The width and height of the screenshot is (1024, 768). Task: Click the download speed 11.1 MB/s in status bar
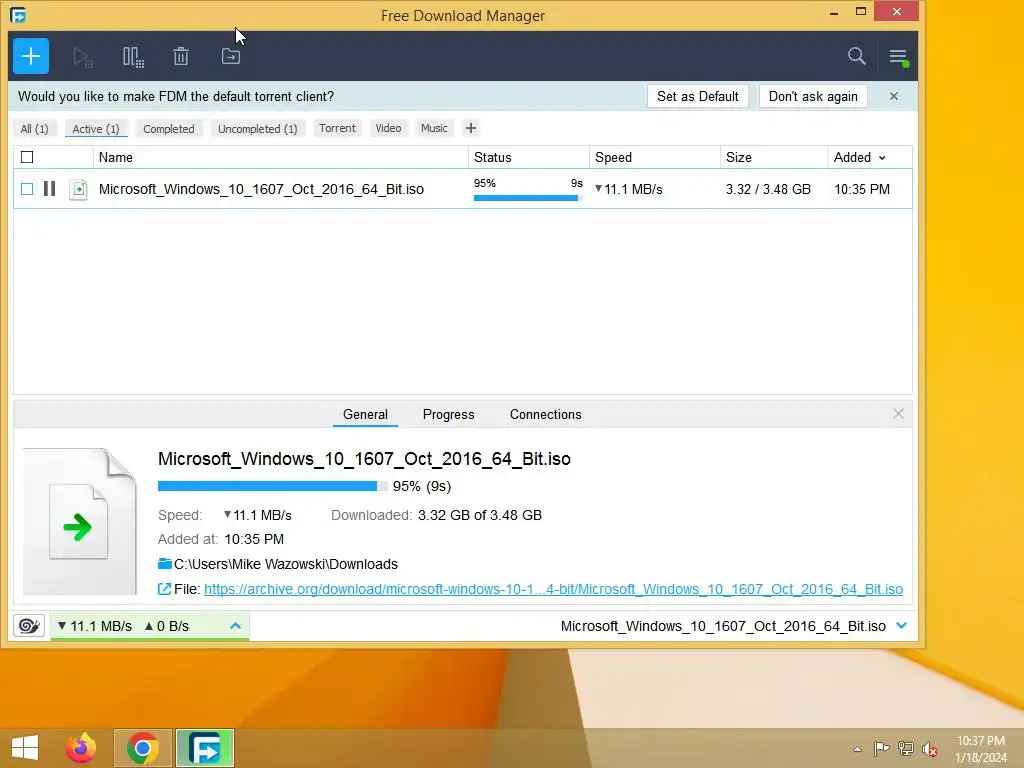pyautogui.click(x=95, y=626)
